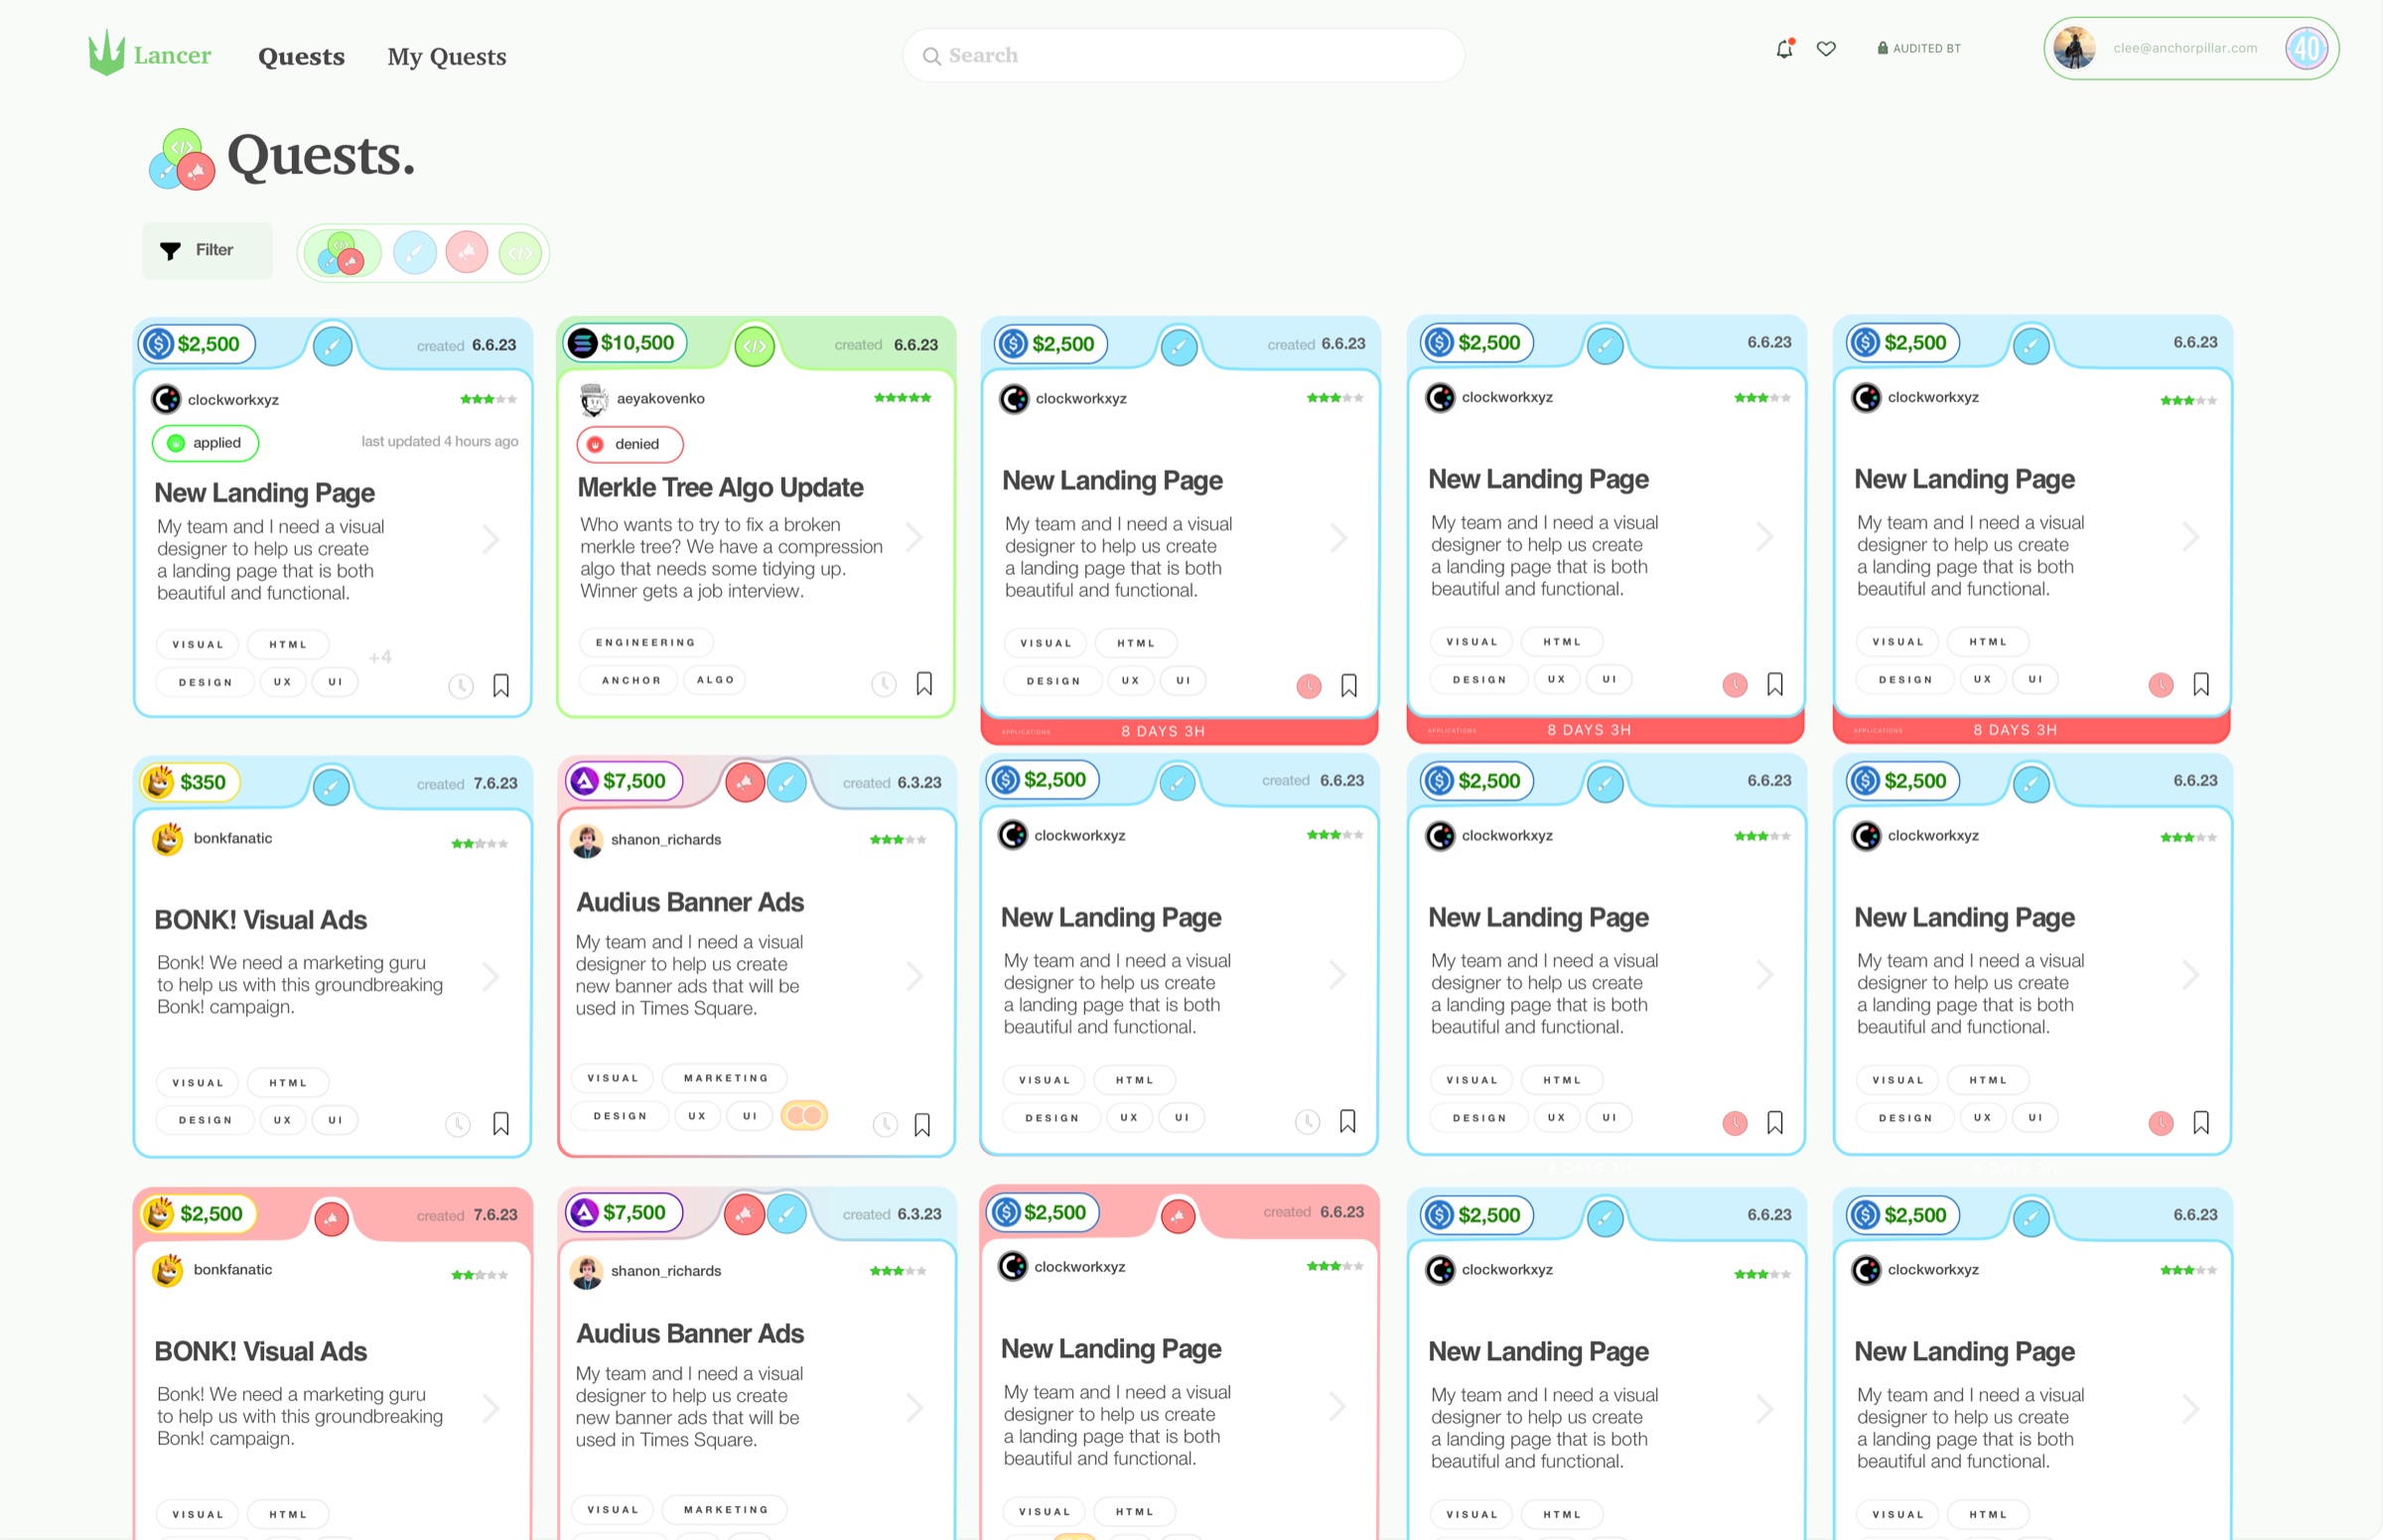The width and height of the screenshot is (2383, 1540).
Task: Show the +4 more tags on applied card
Action: coord(380,657)
